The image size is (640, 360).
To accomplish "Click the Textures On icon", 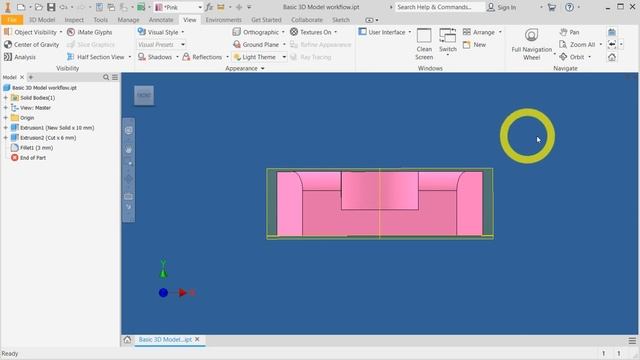I will 294,32.
